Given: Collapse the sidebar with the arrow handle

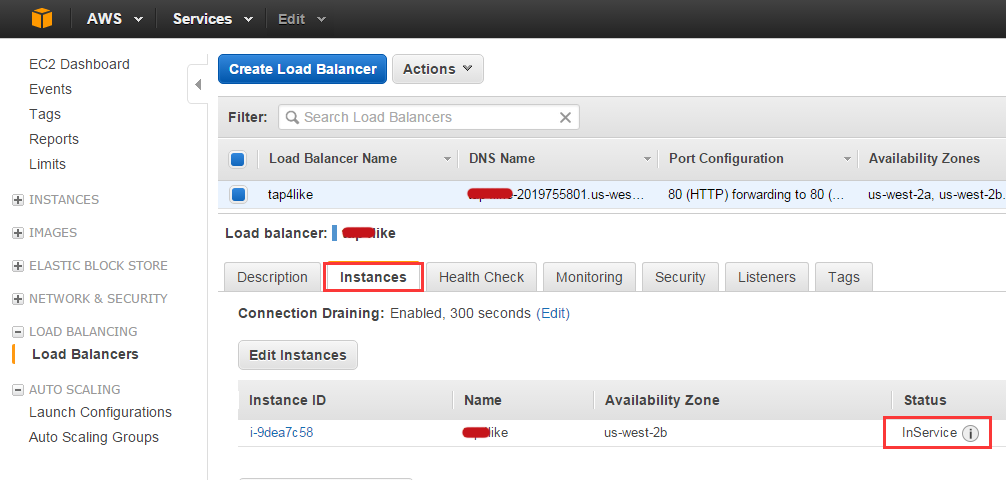Looking at the screenshot, I should 198,84.
